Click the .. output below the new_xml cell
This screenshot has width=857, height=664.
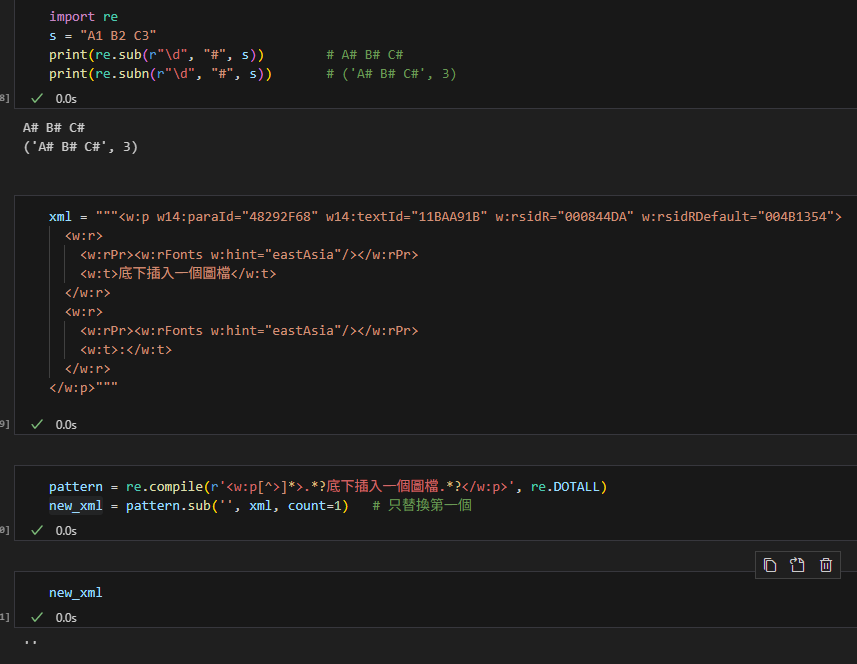tap(29, 640)
